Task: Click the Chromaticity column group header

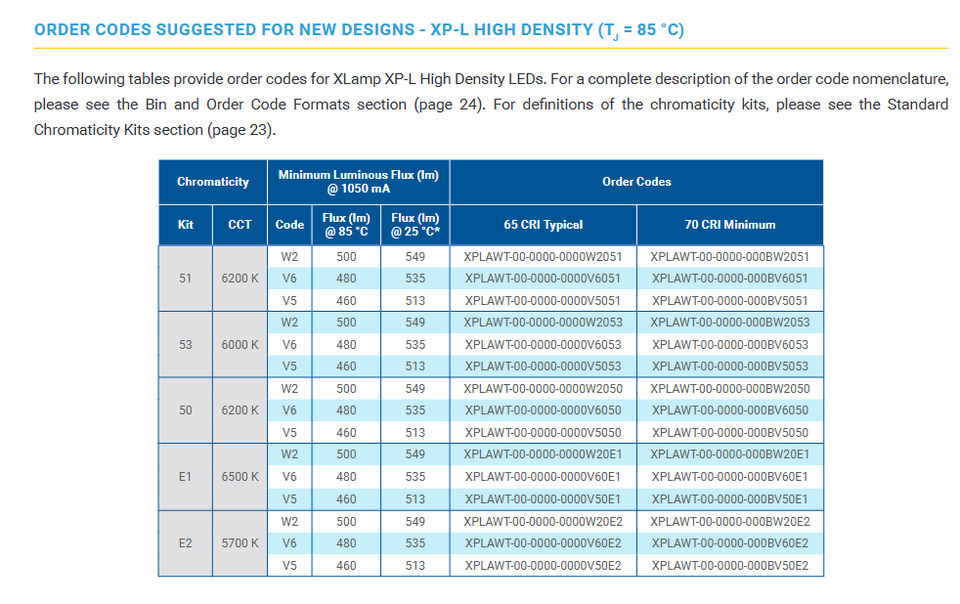Action: pyautogui.click(x=212, y=182)
